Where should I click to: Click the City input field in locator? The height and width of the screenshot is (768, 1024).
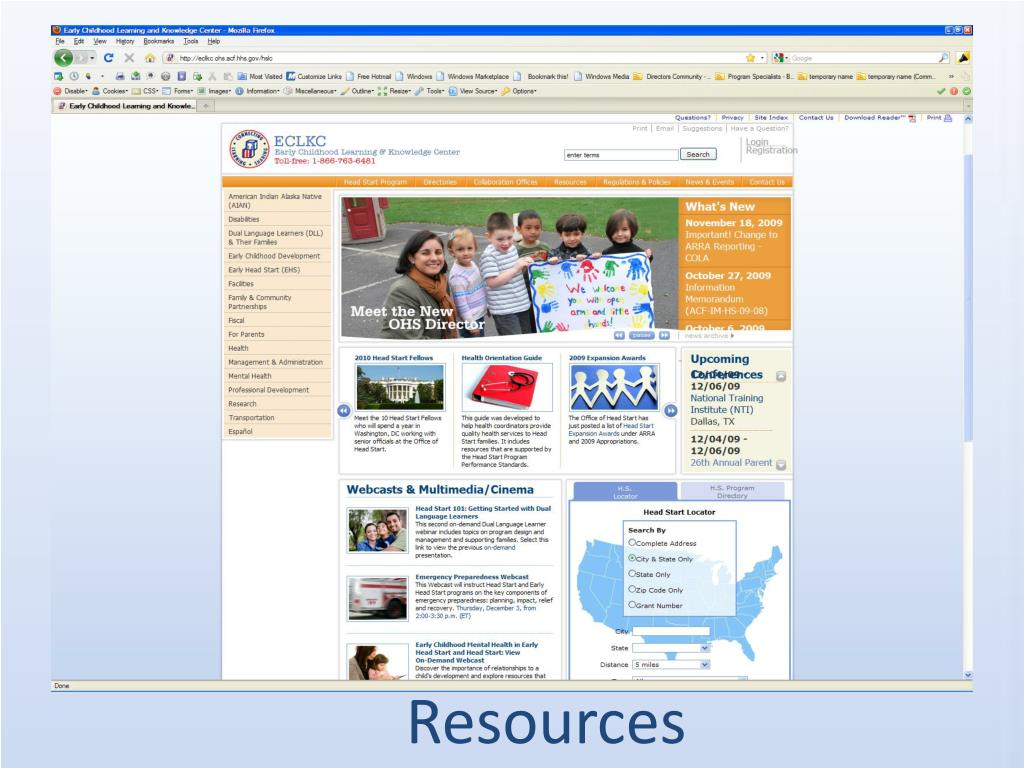[671, 631]
